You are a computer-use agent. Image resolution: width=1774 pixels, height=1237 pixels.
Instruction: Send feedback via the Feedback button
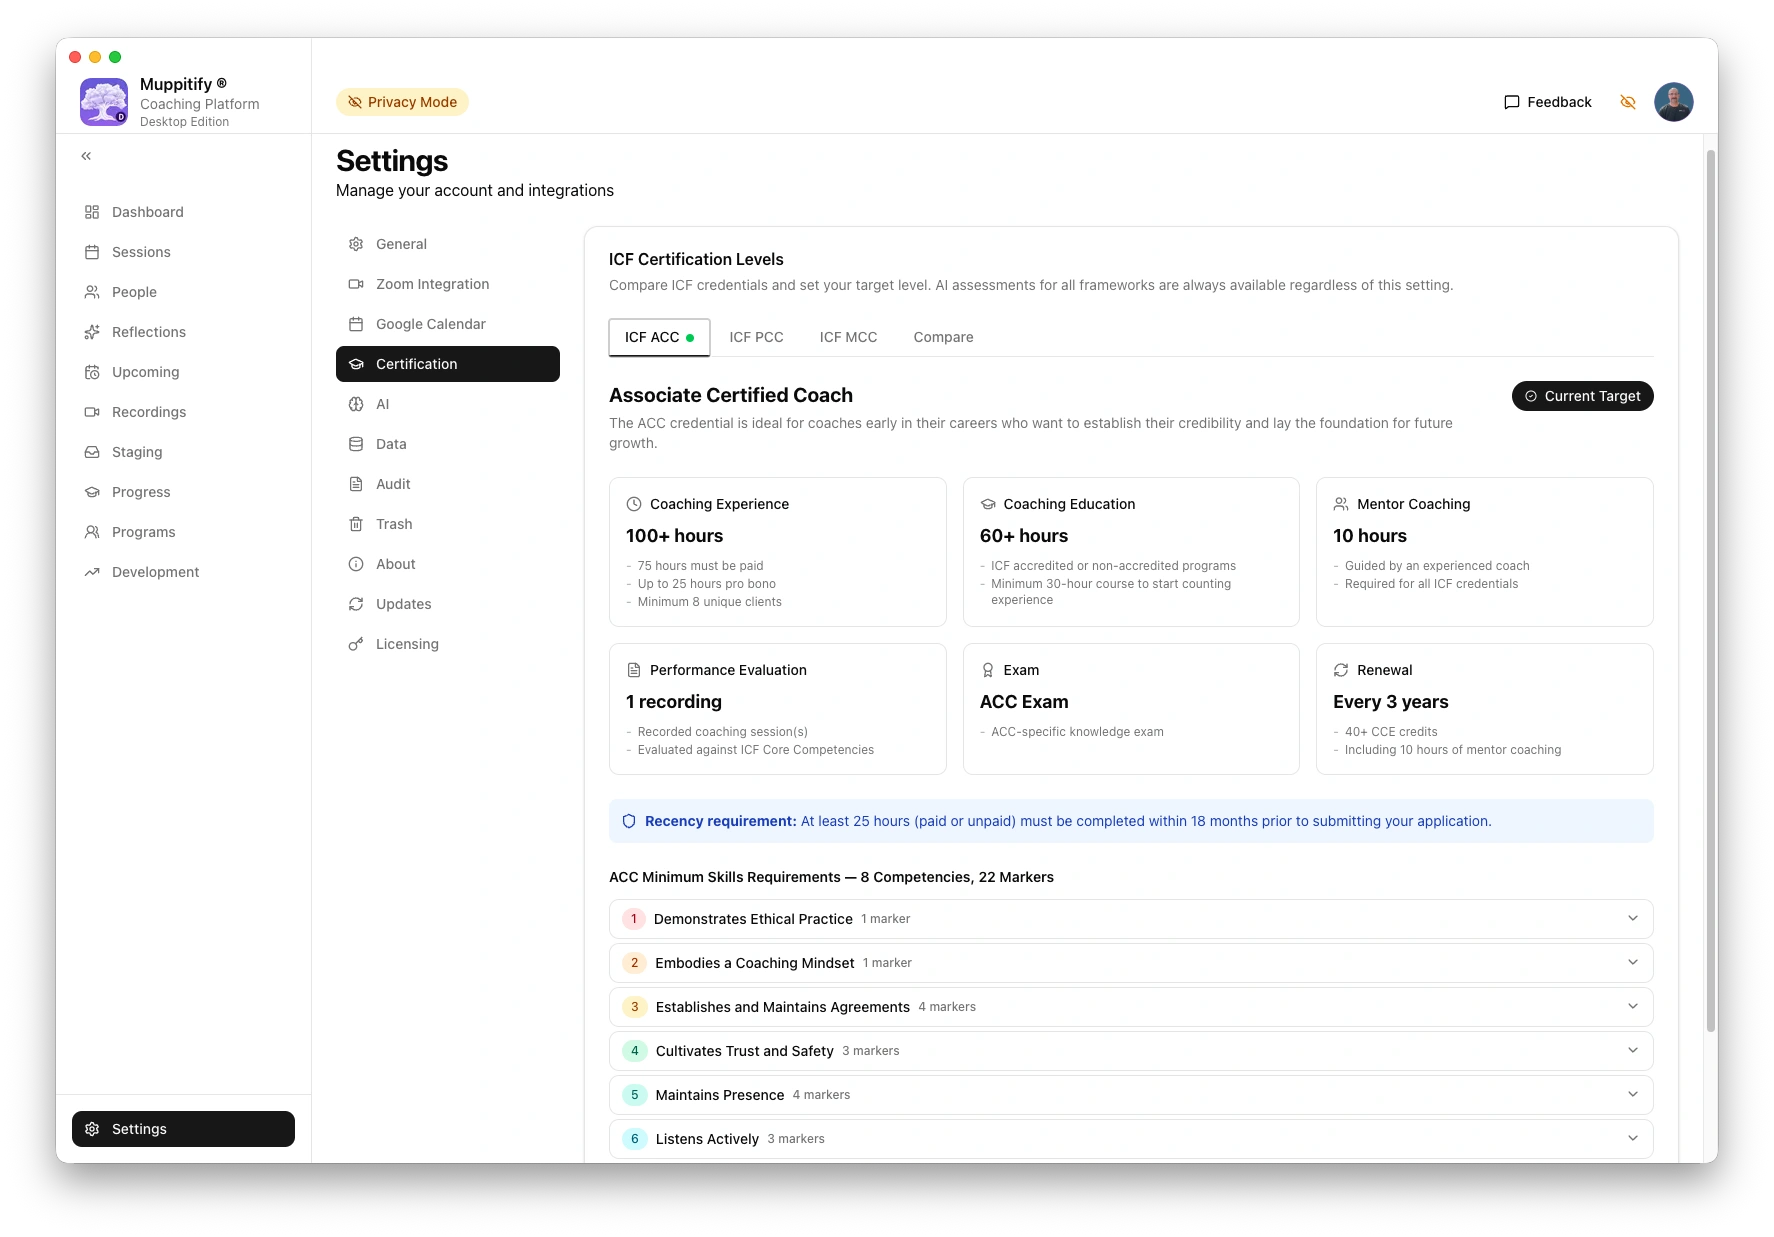tap(1547, 101)
